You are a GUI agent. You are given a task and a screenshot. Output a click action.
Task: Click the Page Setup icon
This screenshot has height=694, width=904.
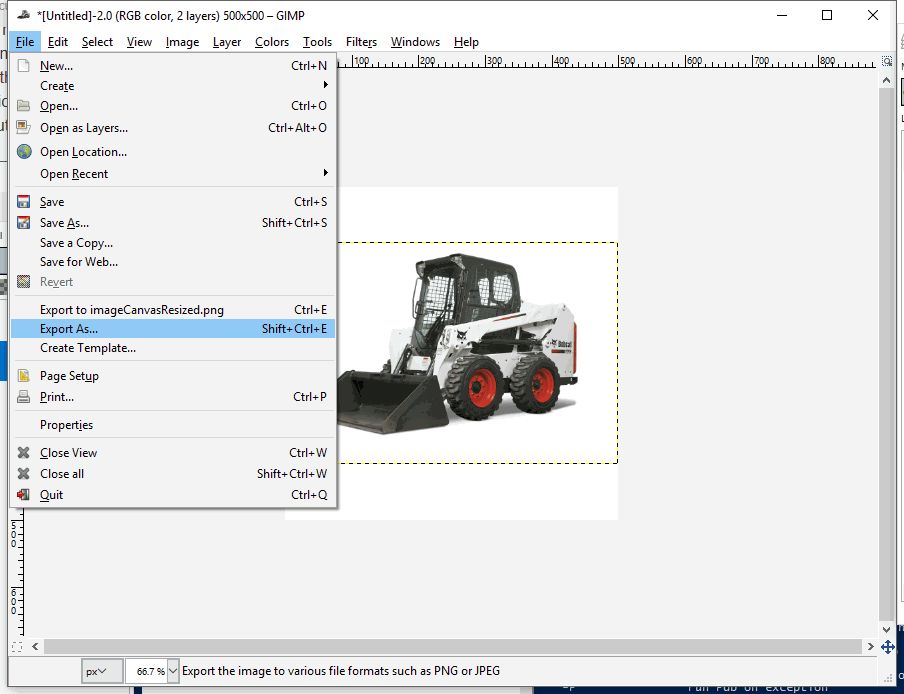pyautogui.click(x=24, y=376)
